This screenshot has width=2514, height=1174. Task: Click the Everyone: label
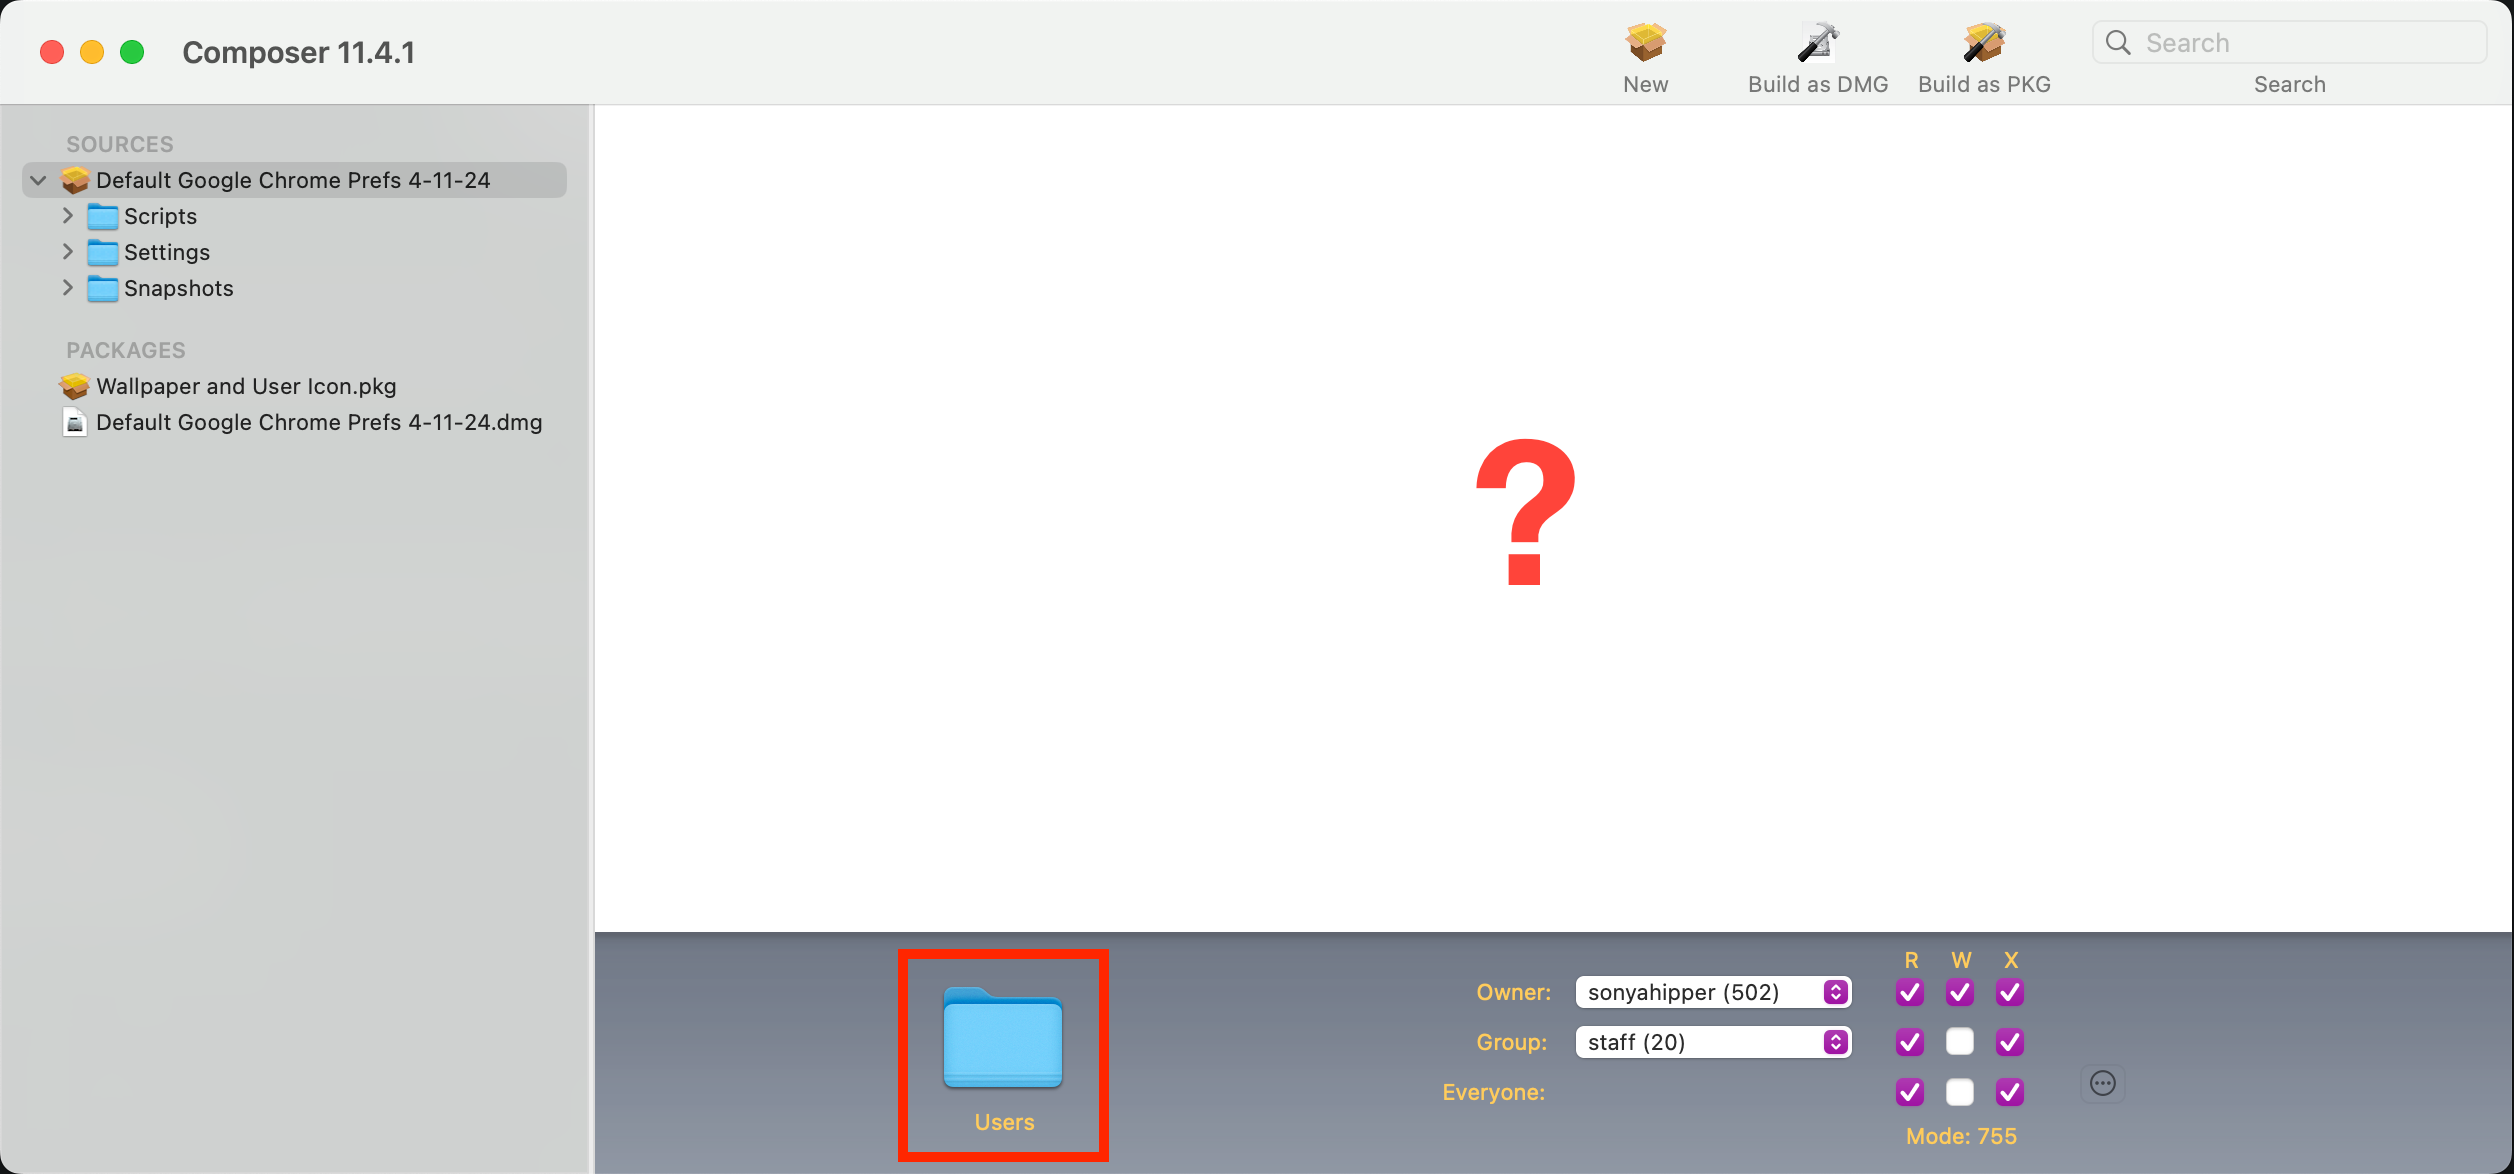pyautogui.click(x=1493, y=1092)
